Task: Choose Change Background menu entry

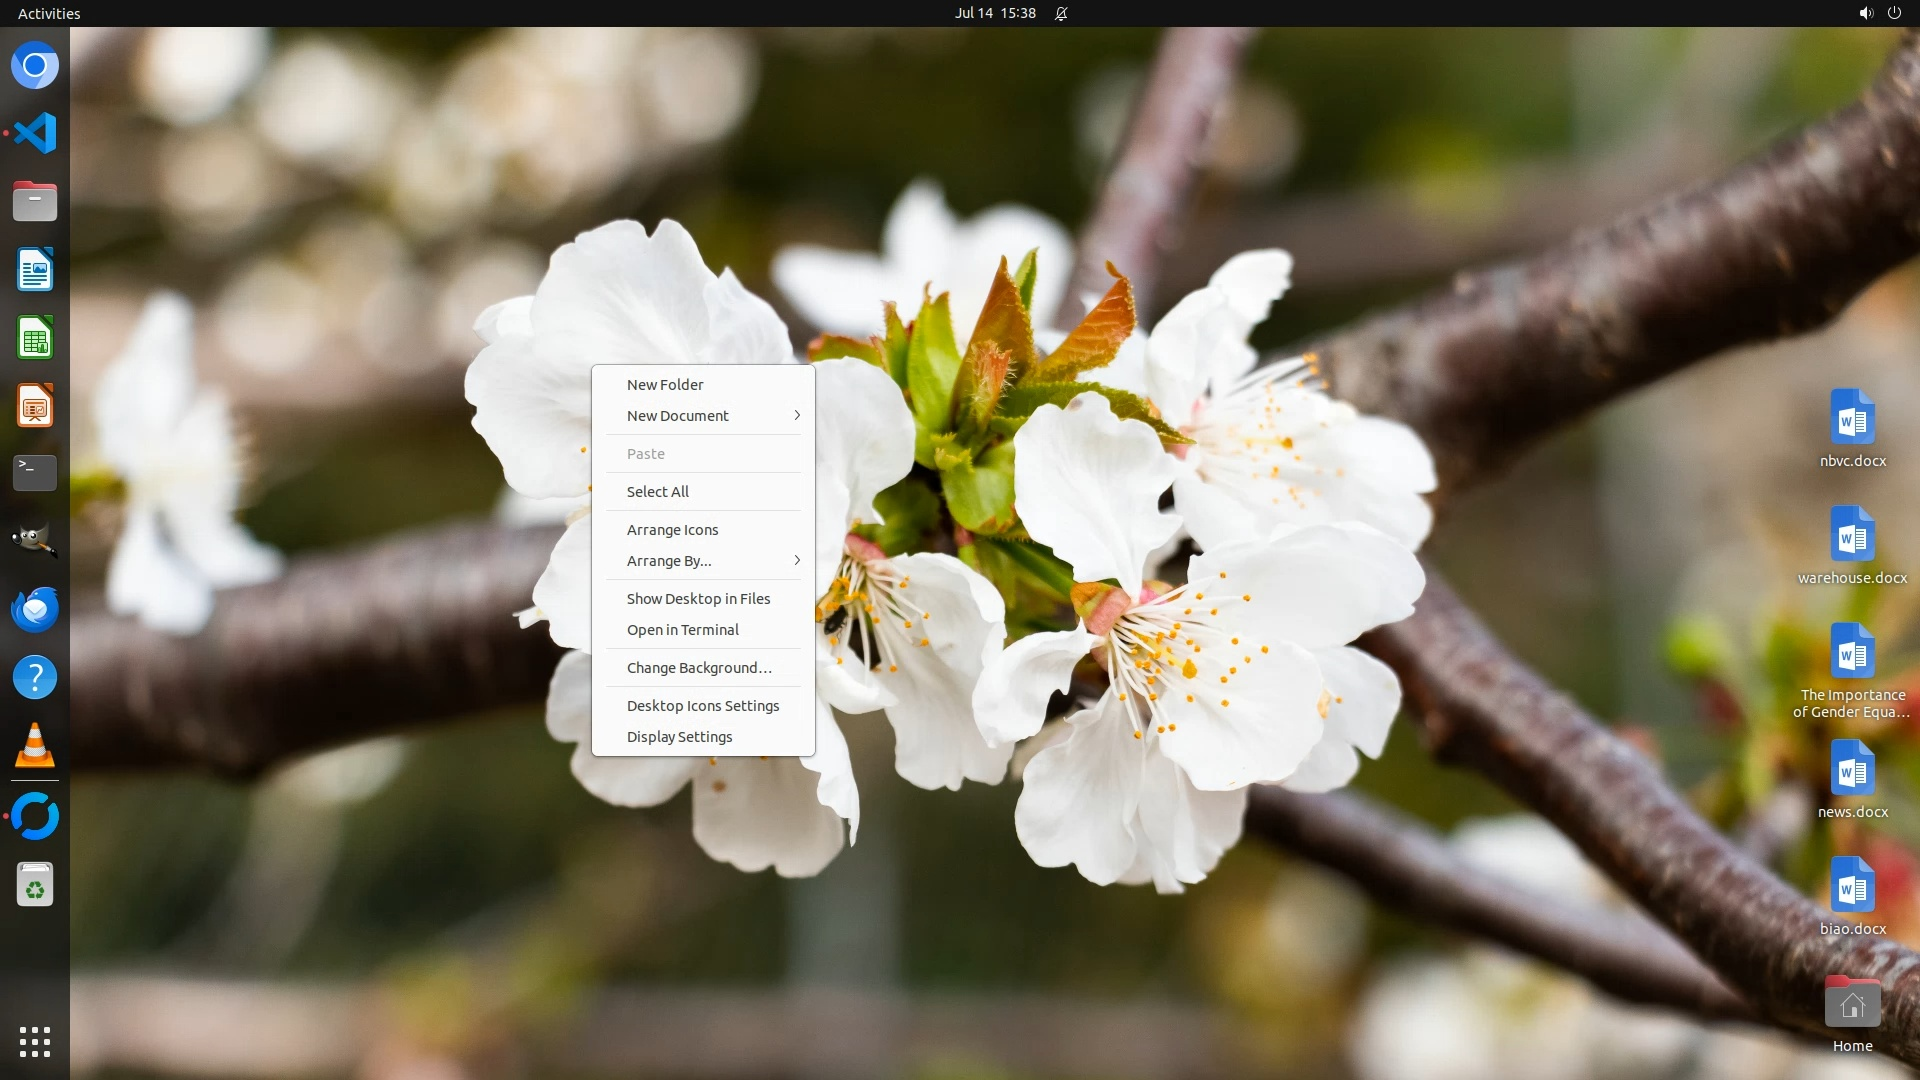Action: tap(699, 668)
